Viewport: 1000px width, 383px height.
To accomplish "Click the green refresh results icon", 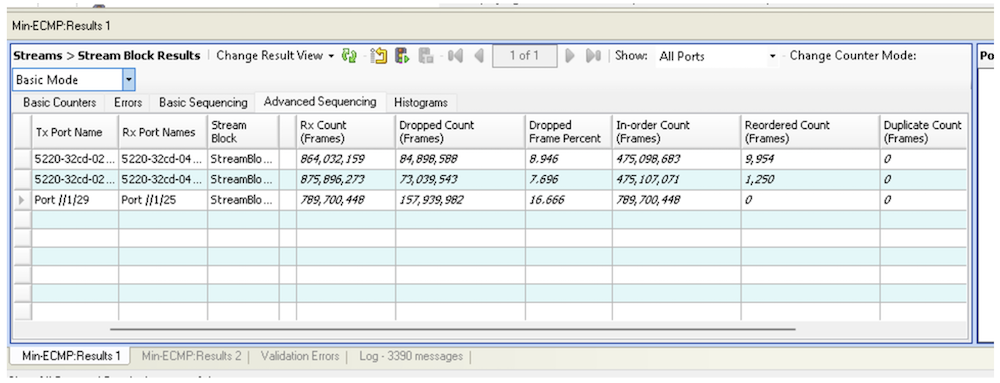I will tap(349, 55).
